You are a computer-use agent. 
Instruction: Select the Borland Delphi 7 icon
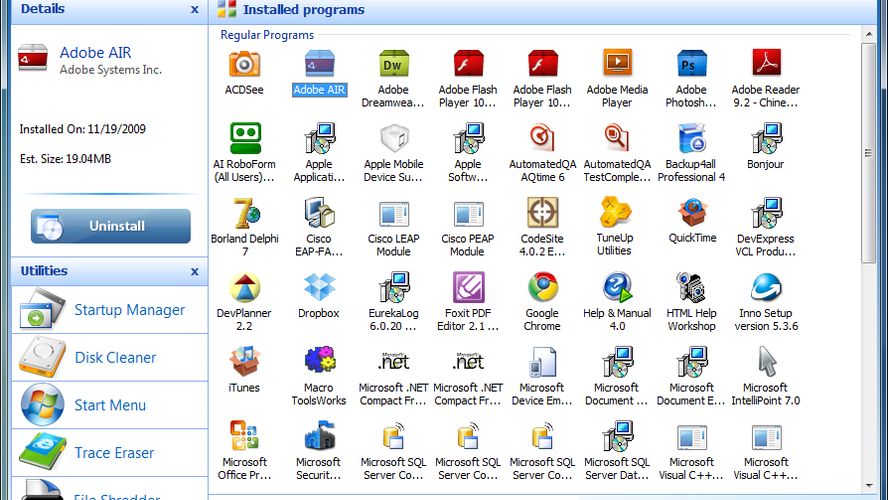246,213
